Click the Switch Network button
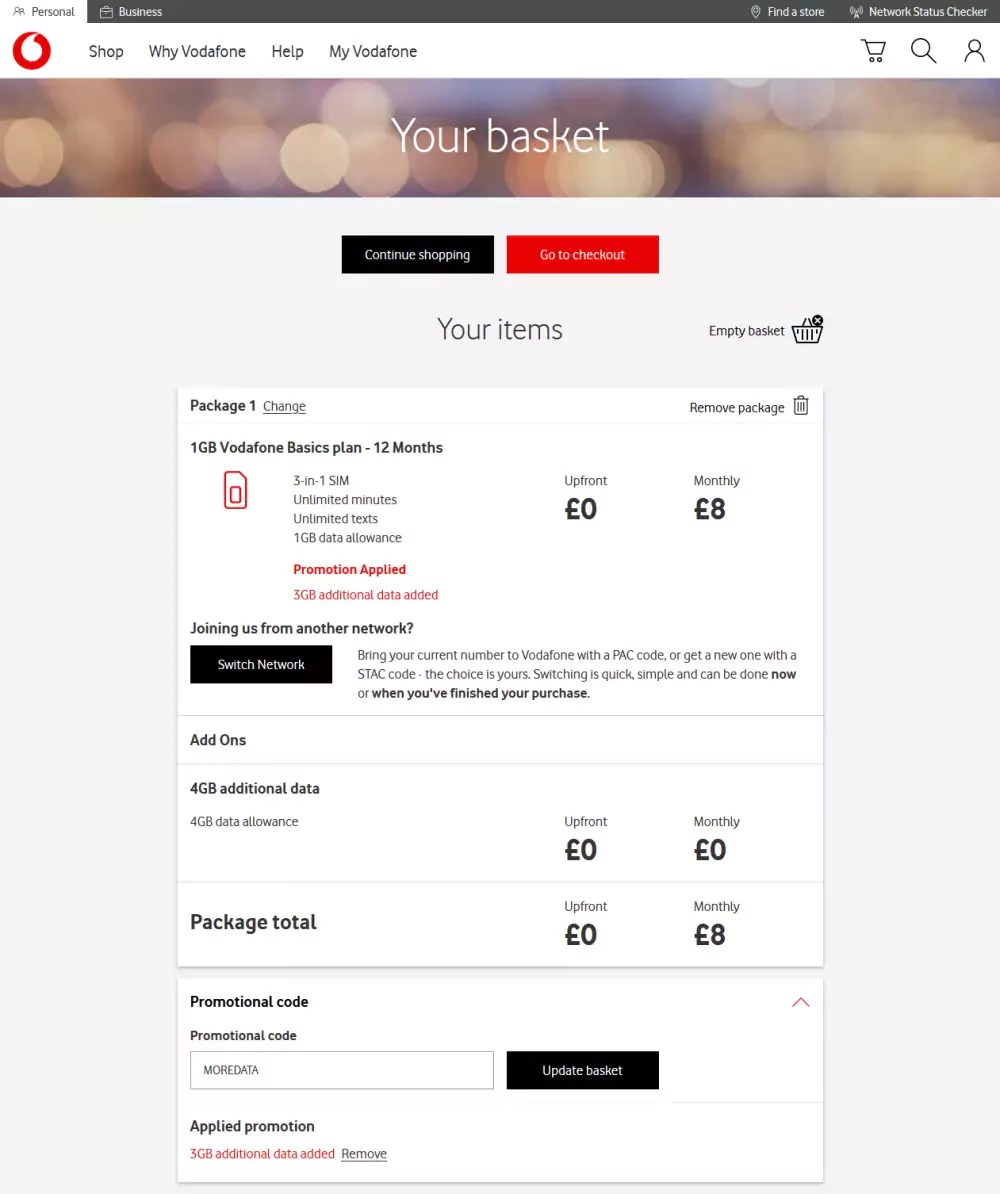 coord(261,664)
